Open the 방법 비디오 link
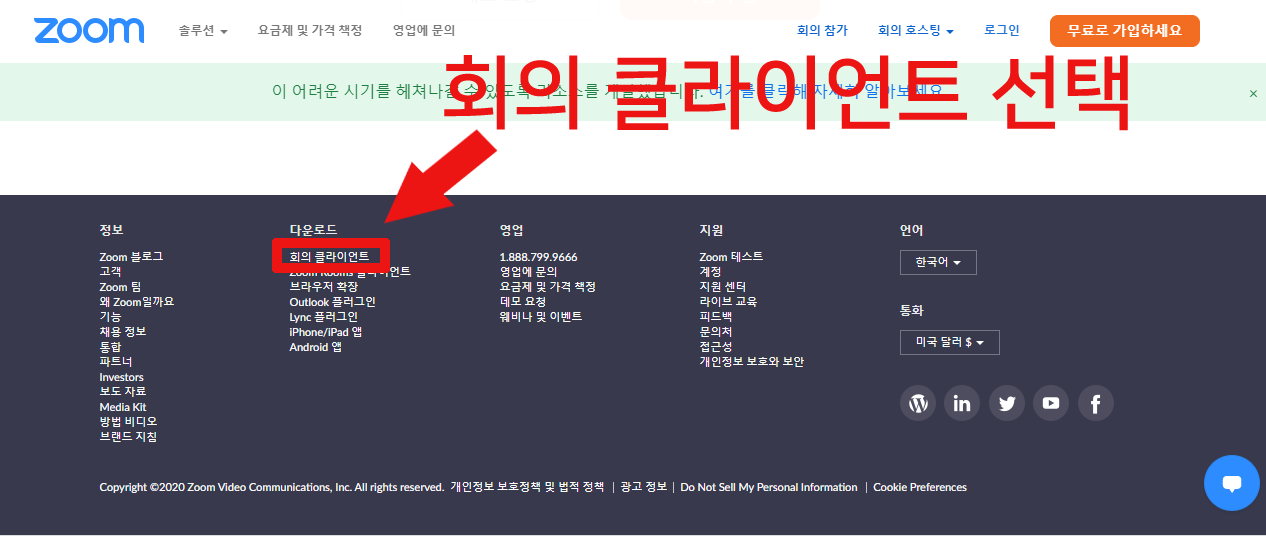The image size is (1266, 536). tap(128, 421)
